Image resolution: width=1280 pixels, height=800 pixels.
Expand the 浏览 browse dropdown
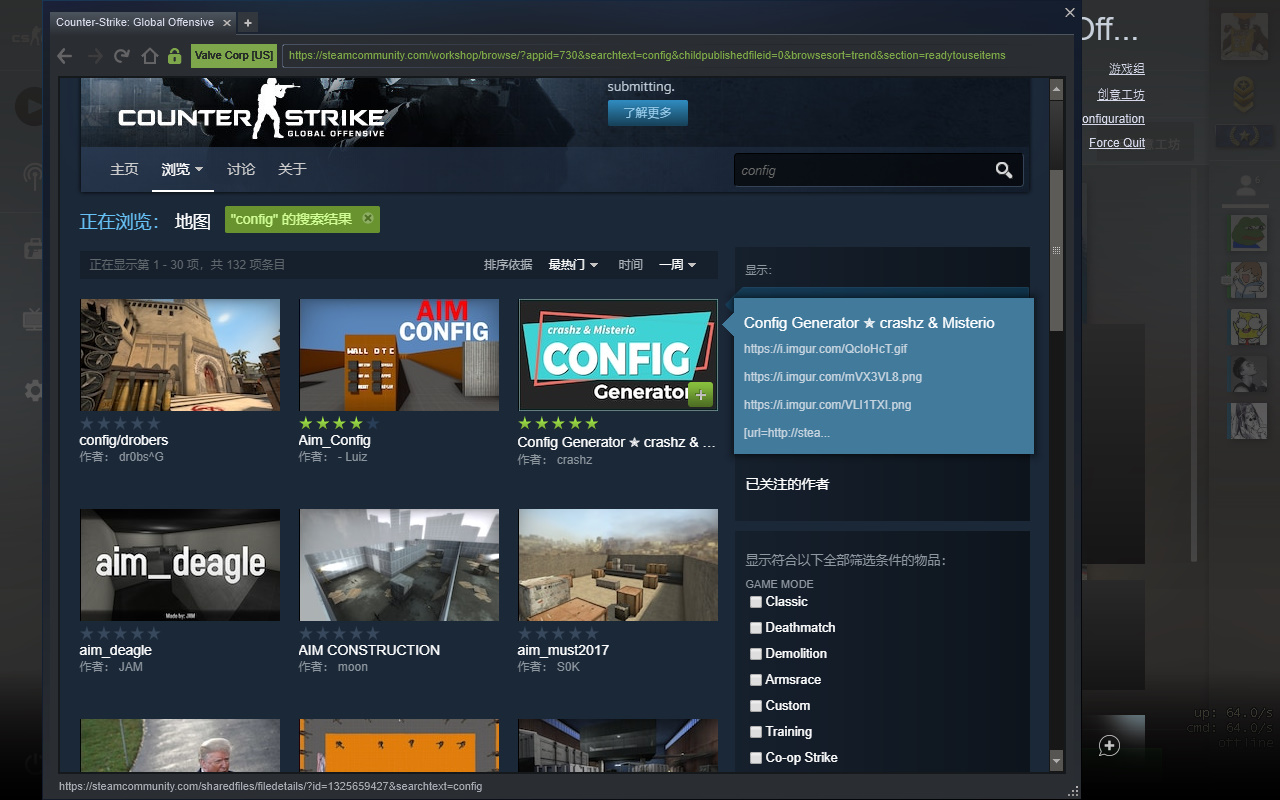183,169
